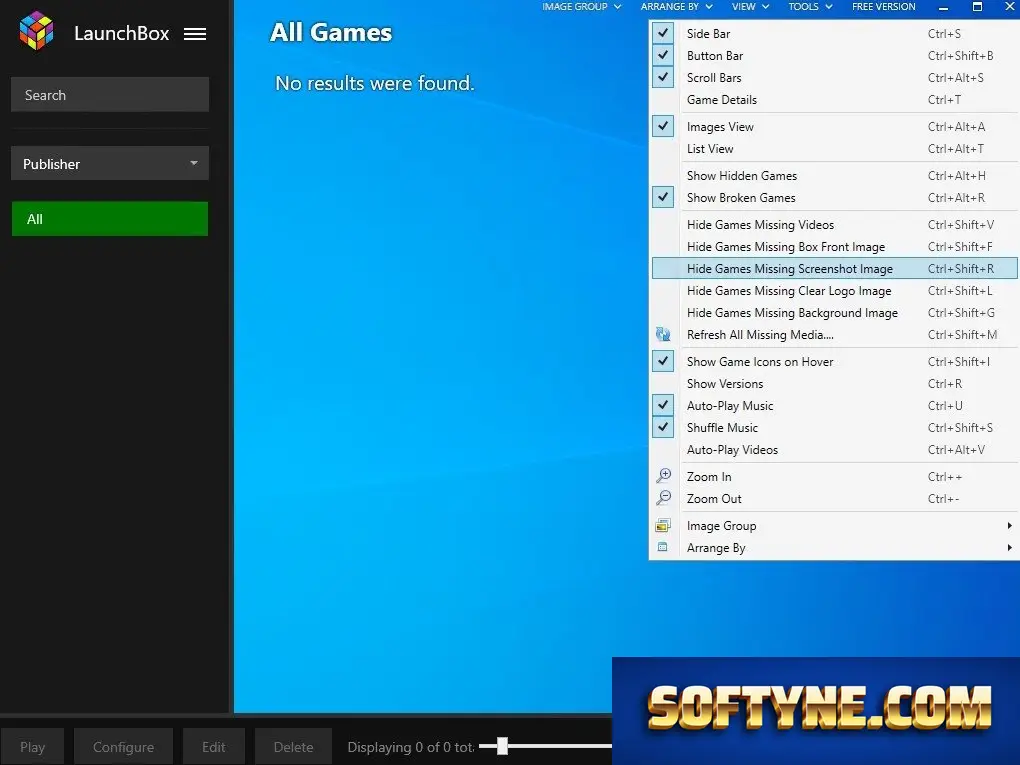Click the Zoom Out magnifier icon
Image resolution: width=1020 pixels, height=765 pixels.
663,498
